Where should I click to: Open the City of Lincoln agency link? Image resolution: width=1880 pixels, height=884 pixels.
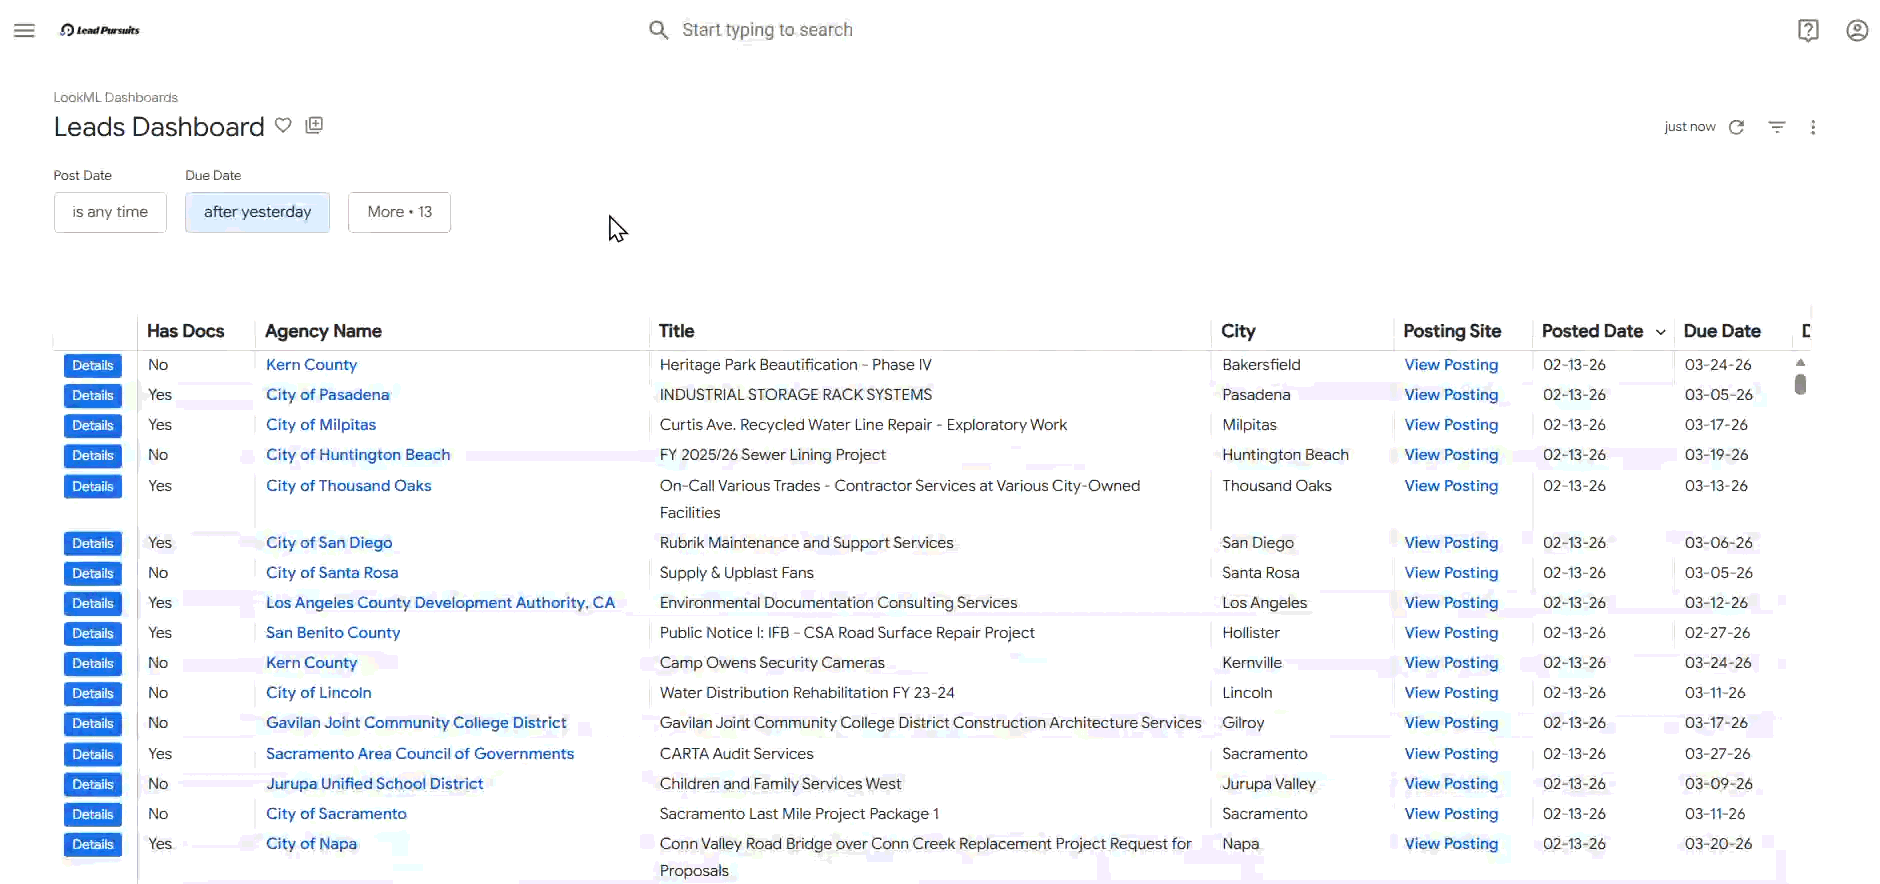point(319,693)
